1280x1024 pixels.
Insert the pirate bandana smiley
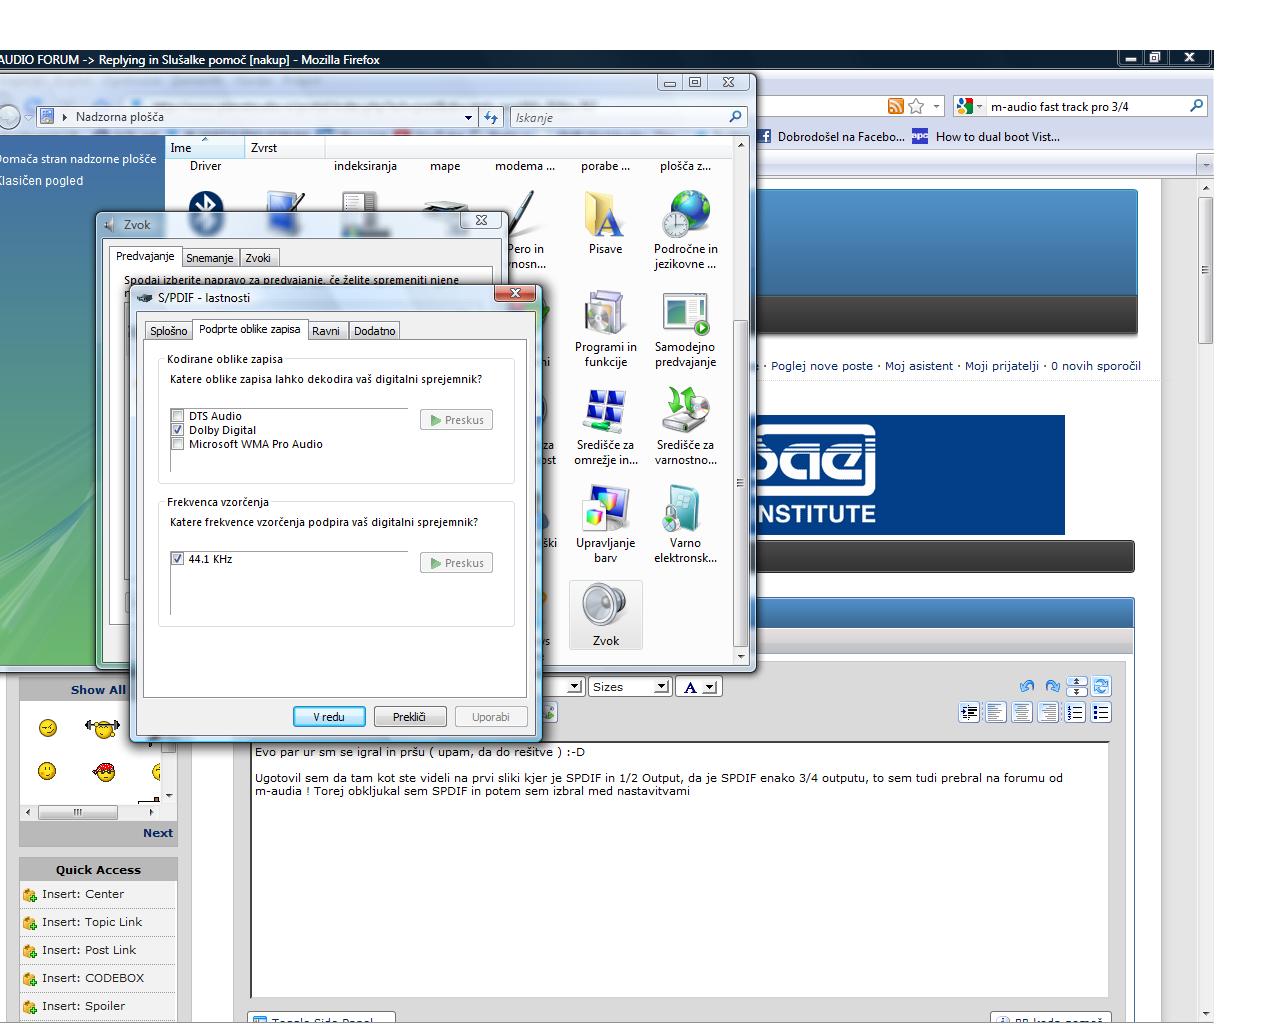(103, 771)
